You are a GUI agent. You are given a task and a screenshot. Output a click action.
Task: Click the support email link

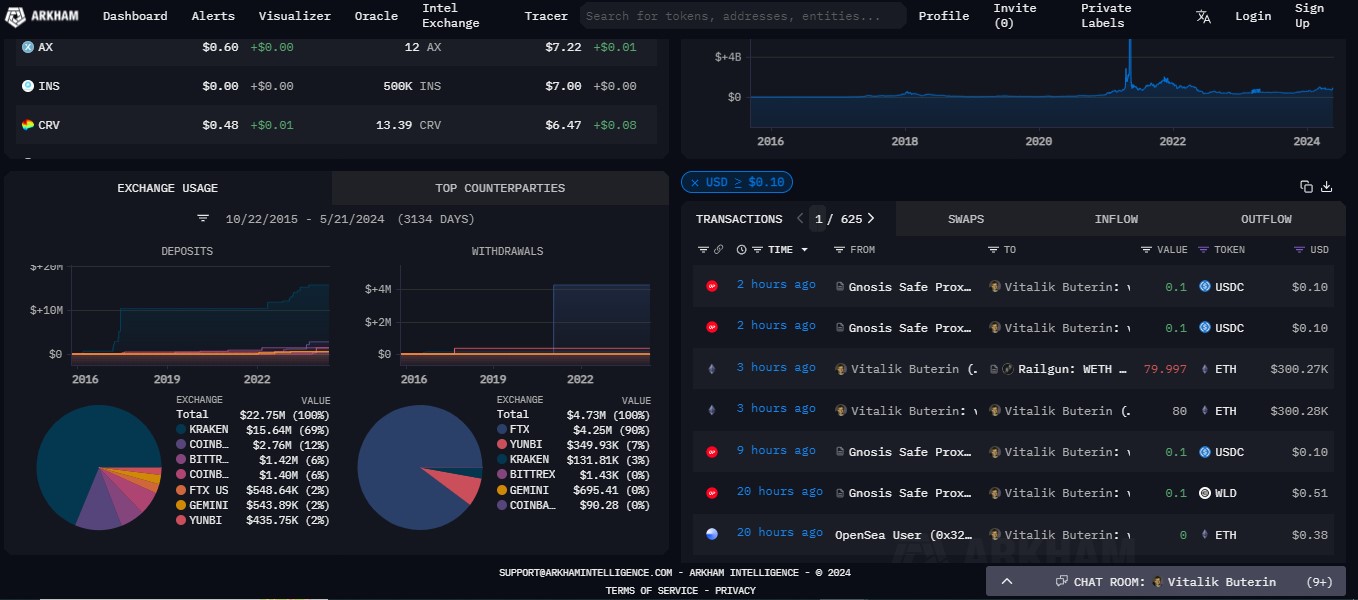pos(586,573)
